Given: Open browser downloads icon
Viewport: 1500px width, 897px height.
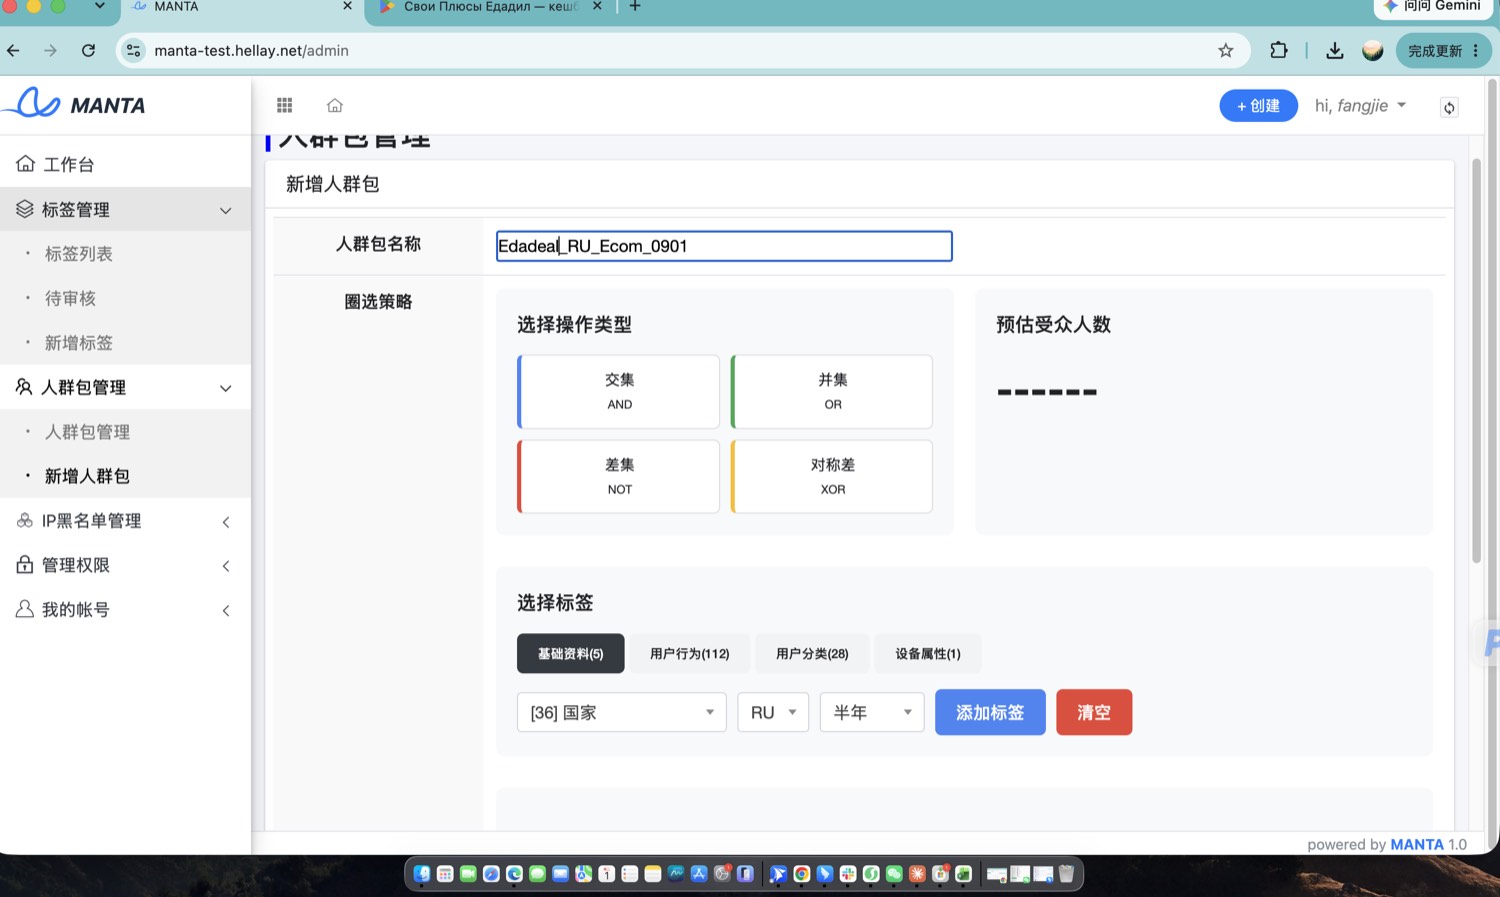Looking at the screenshot, I should 1335,50.
